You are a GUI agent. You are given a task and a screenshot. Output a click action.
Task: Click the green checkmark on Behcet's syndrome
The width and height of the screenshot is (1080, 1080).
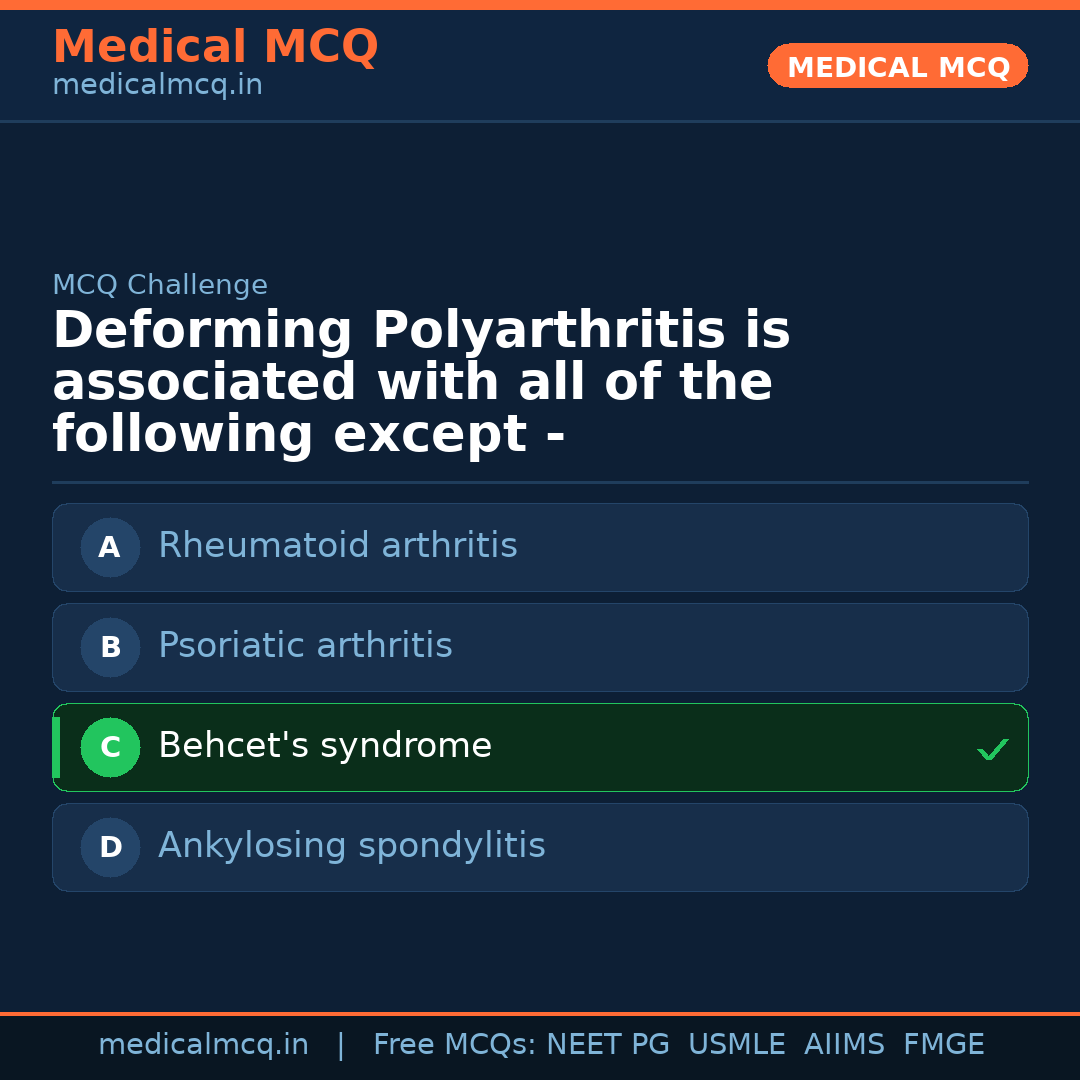[992, 749]
